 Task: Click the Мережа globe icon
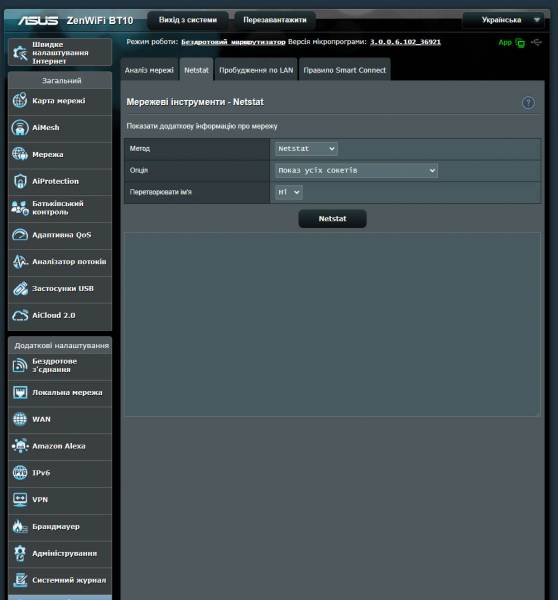tap(20, 154)
